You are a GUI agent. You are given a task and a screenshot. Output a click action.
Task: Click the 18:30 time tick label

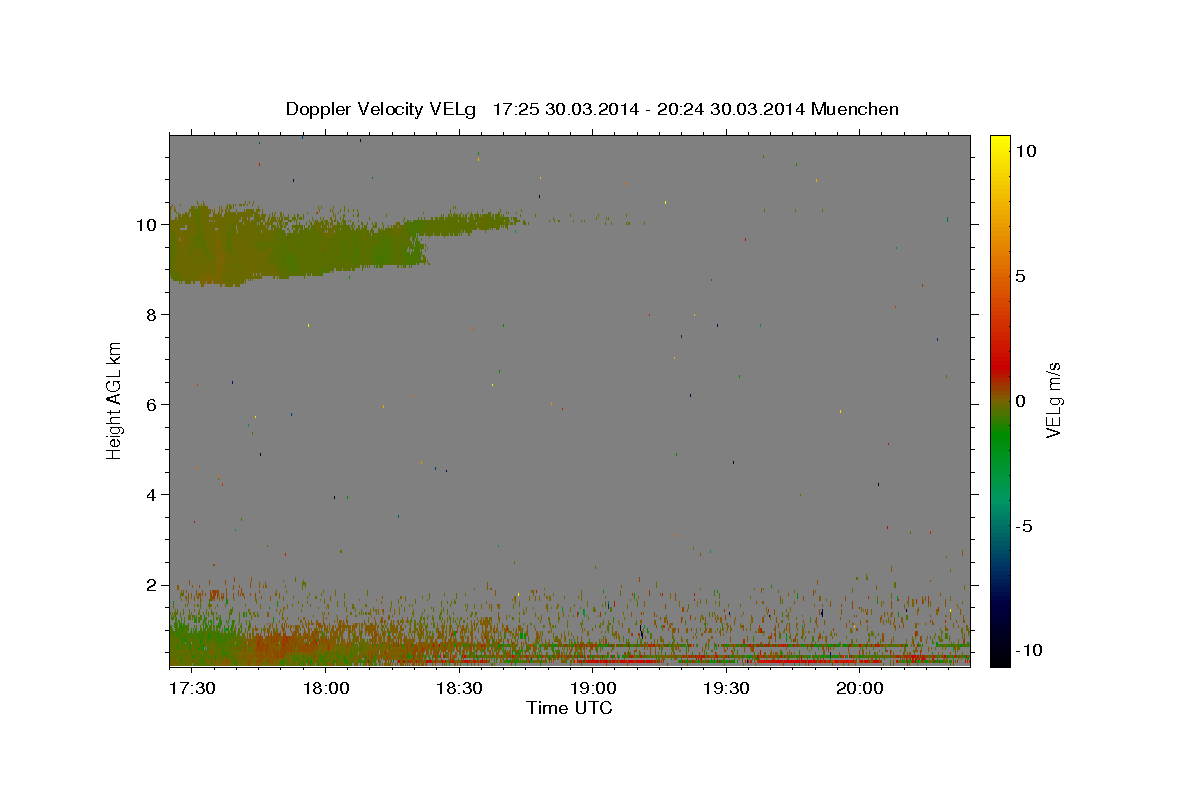(x=459, y=688)
